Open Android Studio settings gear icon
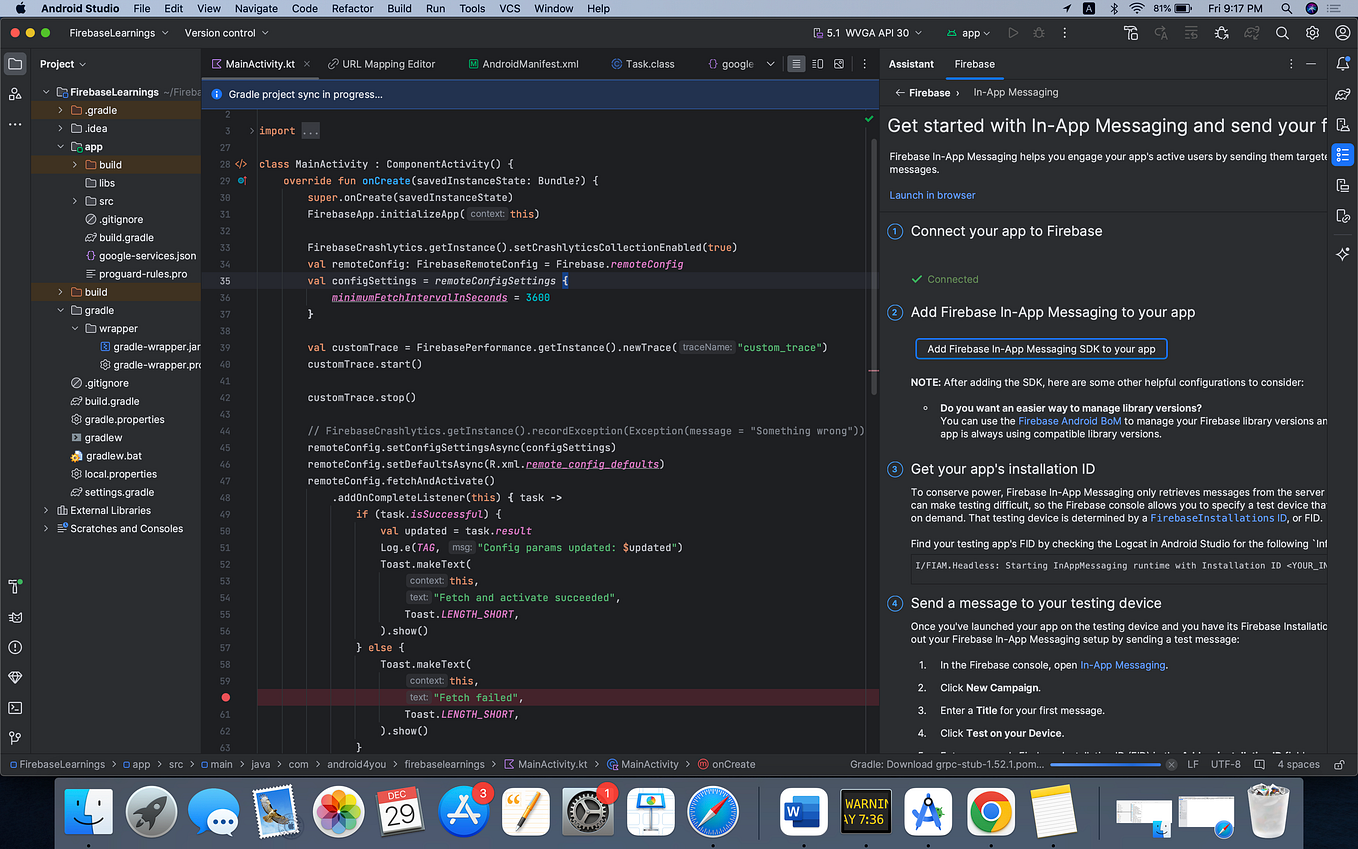This screenshot has width=1358, height=849. click(x=1312, y=32)
